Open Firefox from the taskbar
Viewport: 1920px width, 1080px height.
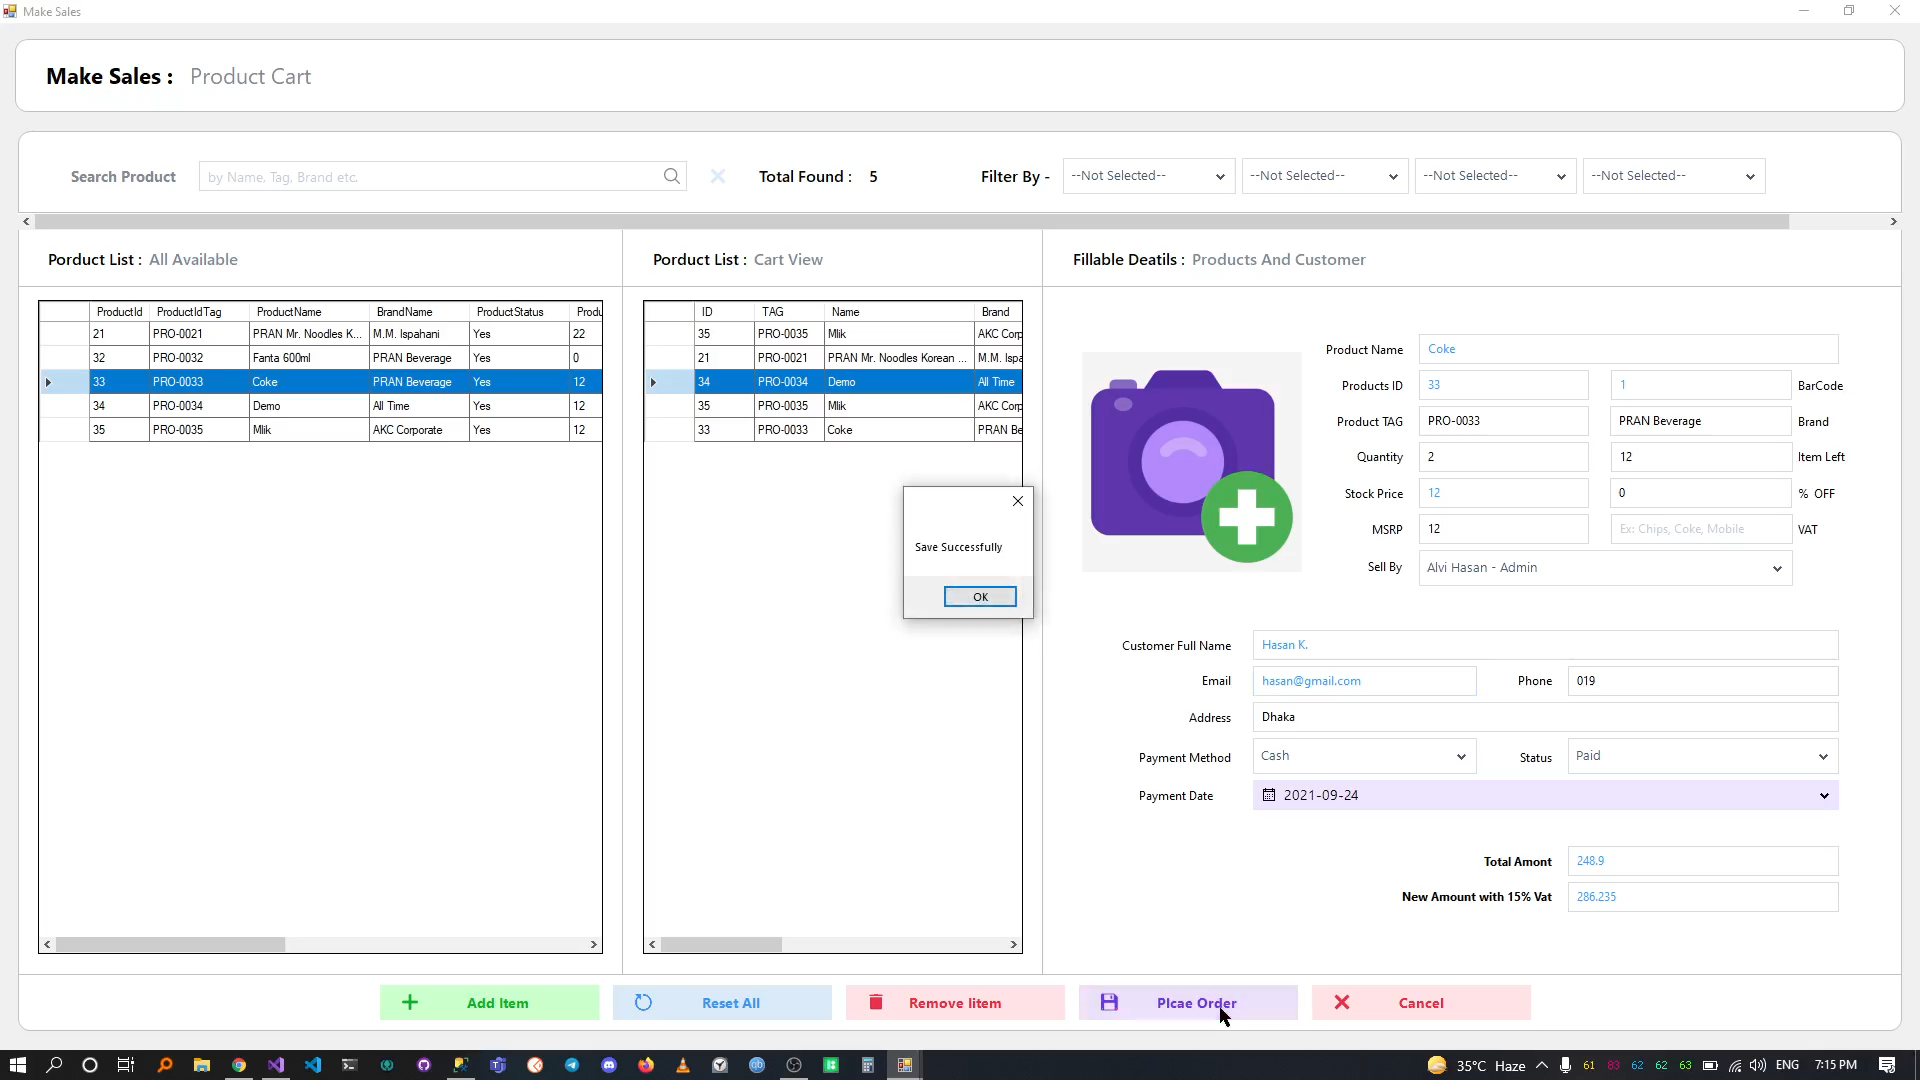(646, 1065)
